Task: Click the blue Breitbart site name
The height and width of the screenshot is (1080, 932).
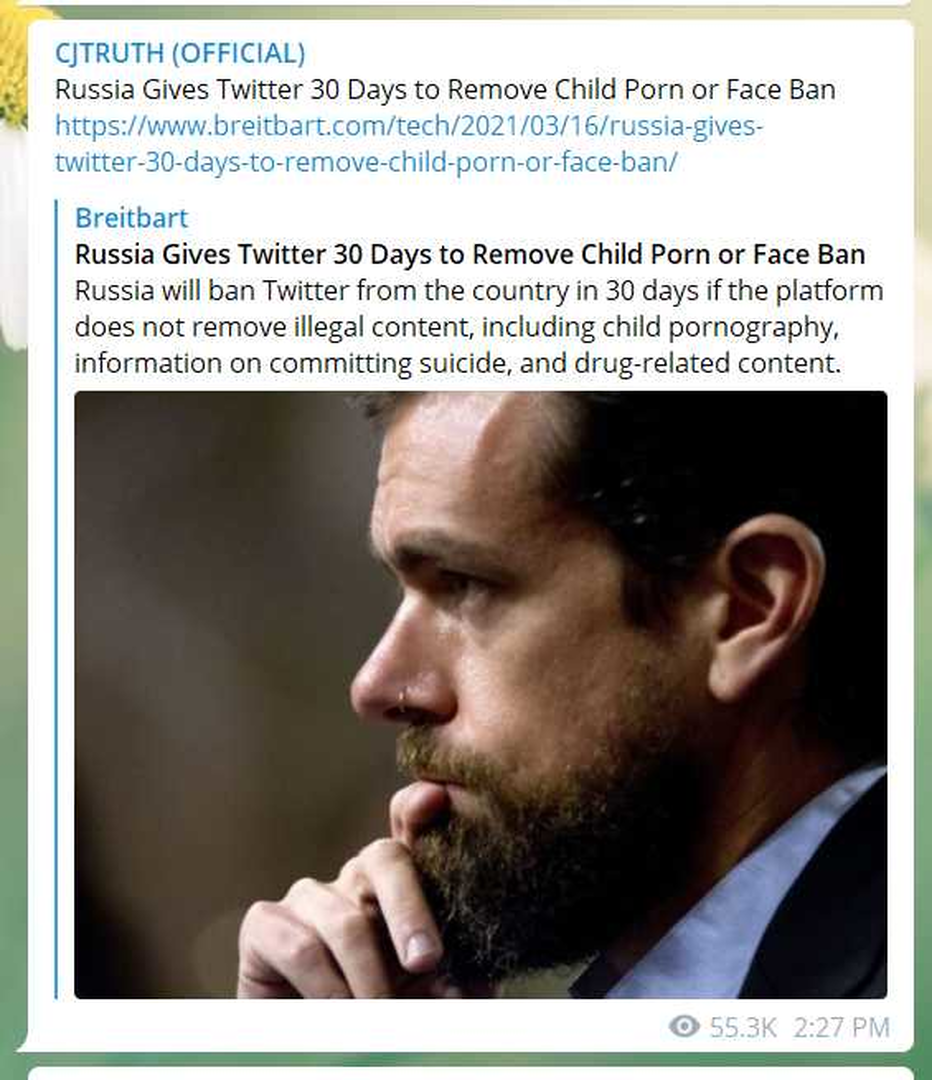Action: [x=131, y=218]
